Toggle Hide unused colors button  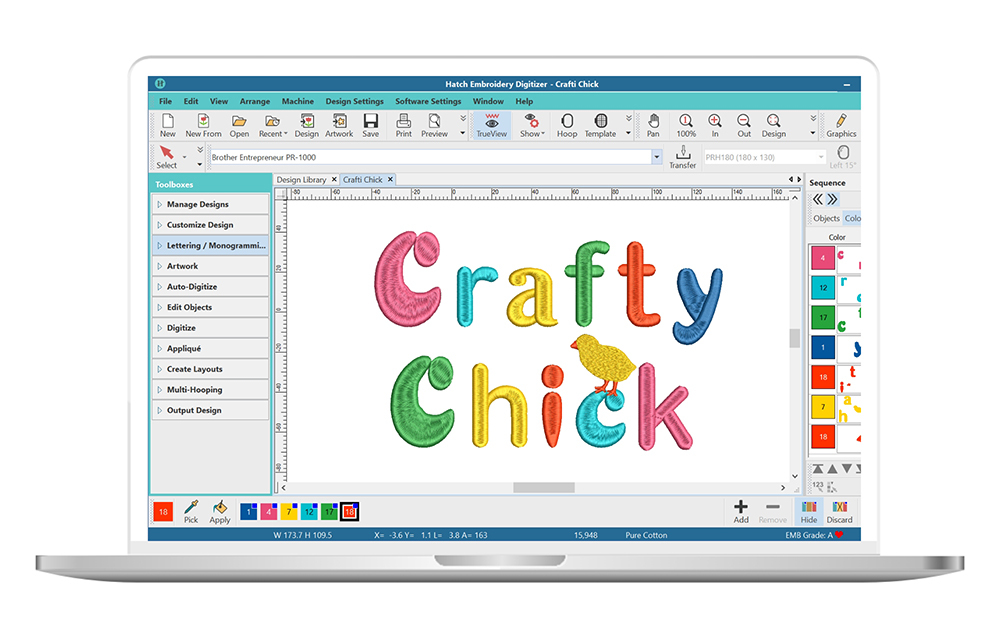[808, 511]
